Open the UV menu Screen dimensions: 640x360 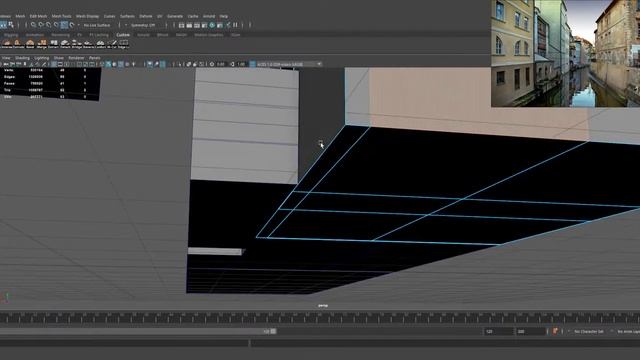[160, 16]
